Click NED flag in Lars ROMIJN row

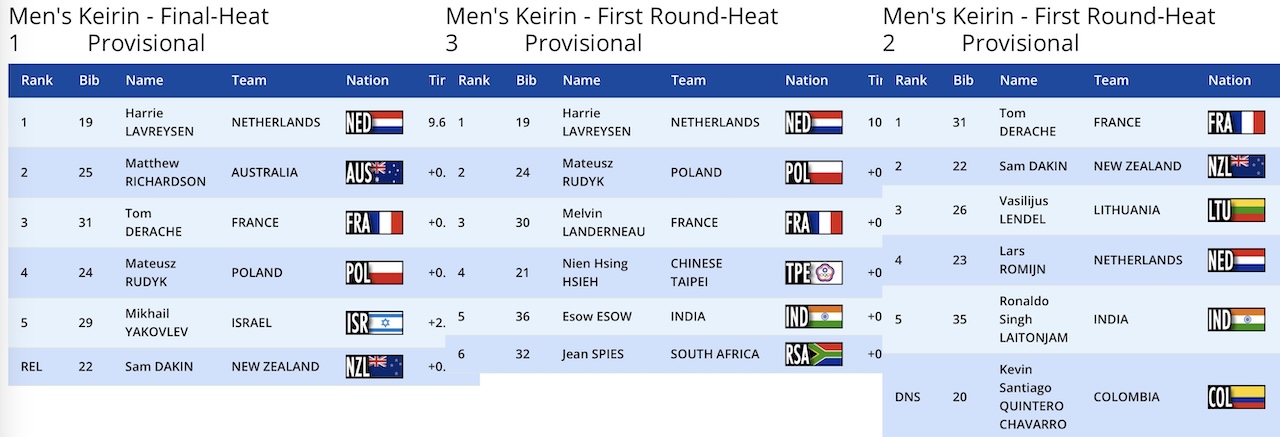pos(1237,260)
